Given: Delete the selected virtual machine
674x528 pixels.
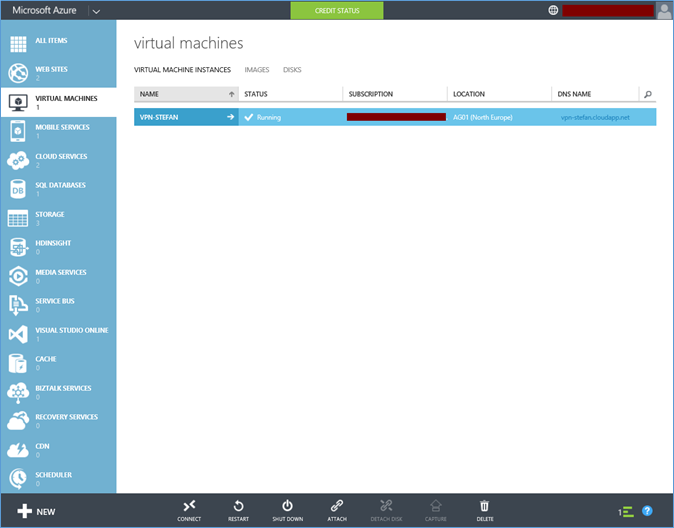Looking at the screenshot, I should [x=485, y=510].
